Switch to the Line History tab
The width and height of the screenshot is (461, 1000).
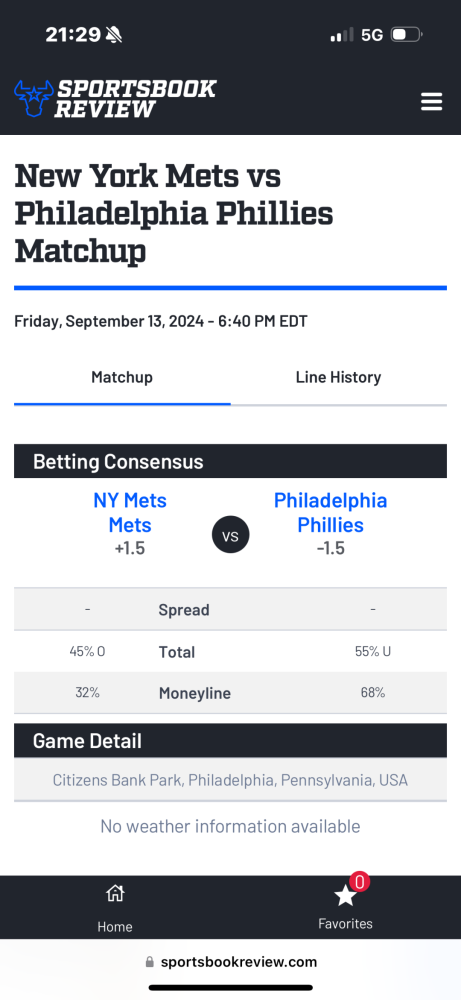coord(338,377)
